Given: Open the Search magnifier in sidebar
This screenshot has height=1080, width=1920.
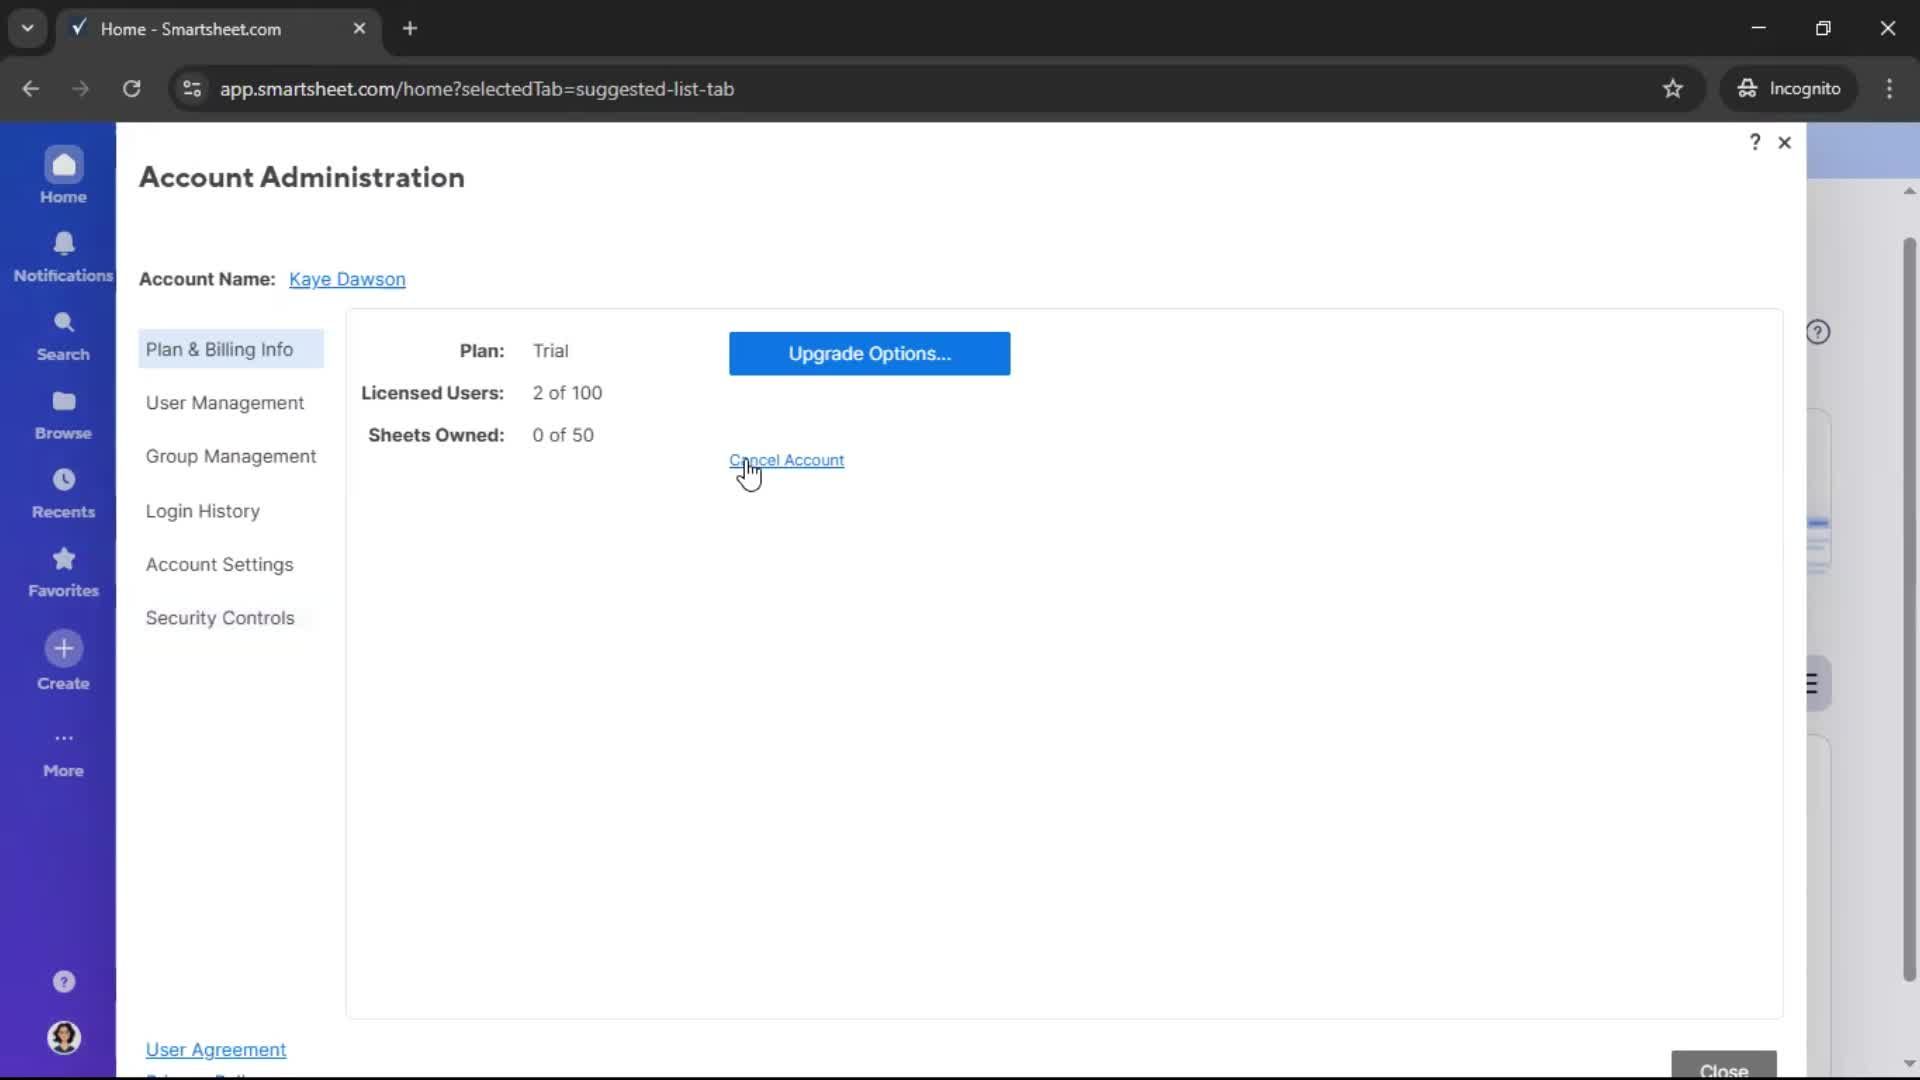Looking at the screenshot, I should pos(63,323).
